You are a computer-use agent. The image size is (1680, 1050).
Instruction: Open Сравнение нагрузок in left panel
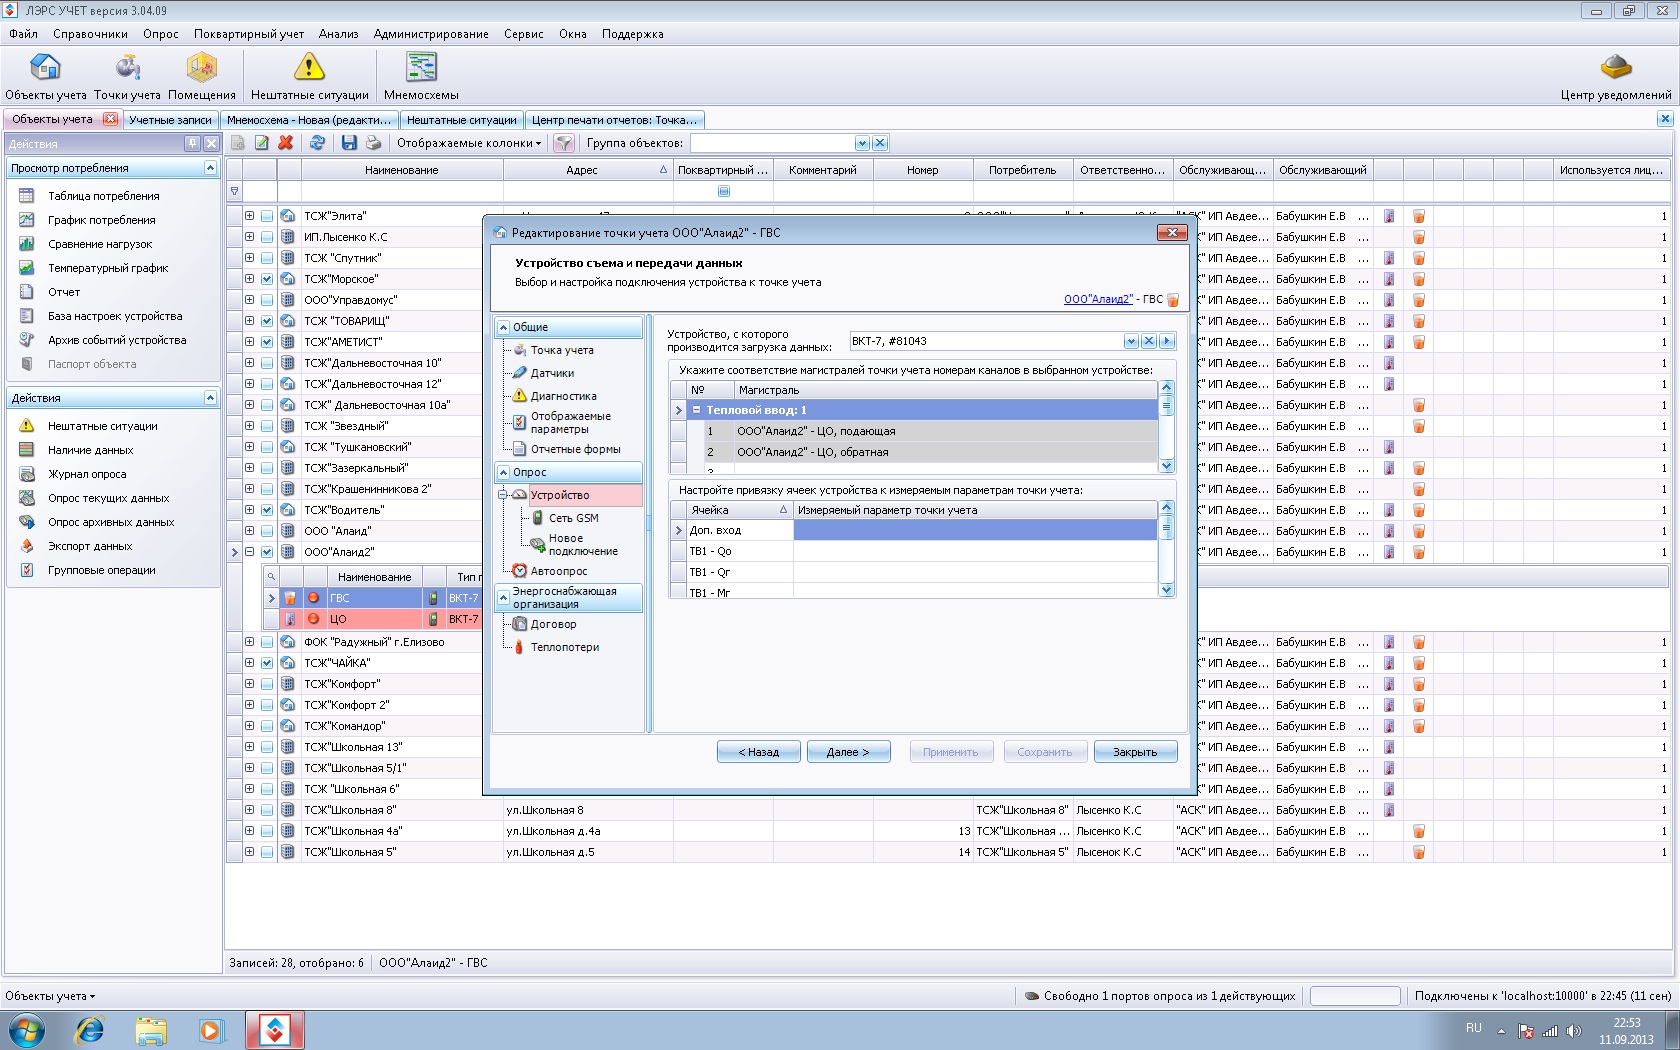point(100,244)
